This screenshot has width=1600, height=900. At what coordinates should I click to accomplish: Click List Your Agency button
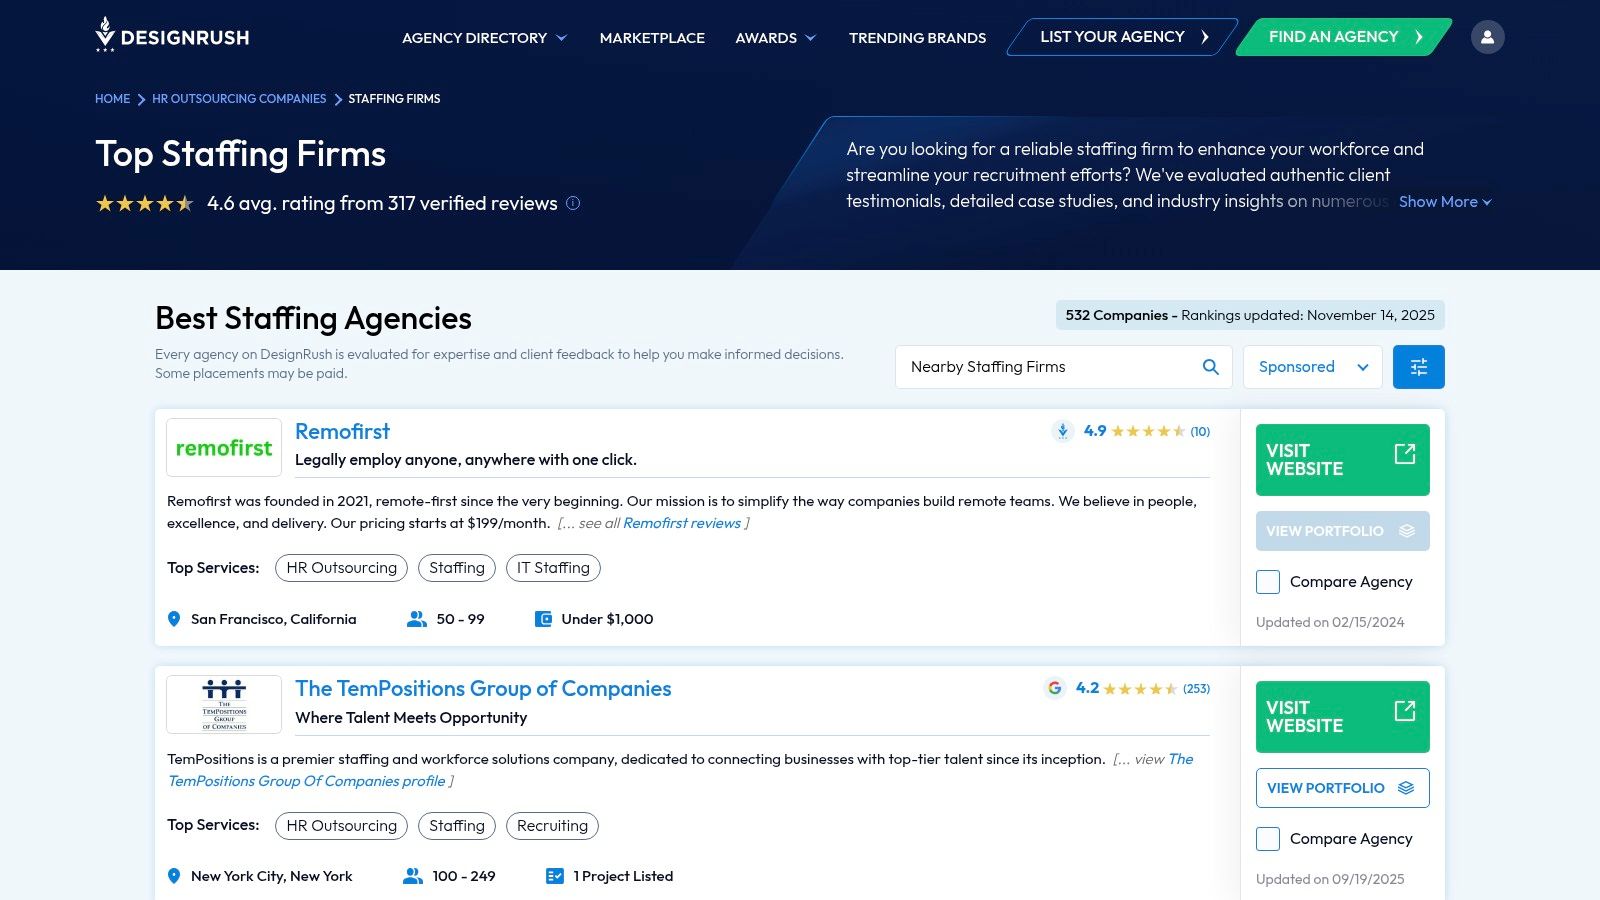(x=1122, y=37)
